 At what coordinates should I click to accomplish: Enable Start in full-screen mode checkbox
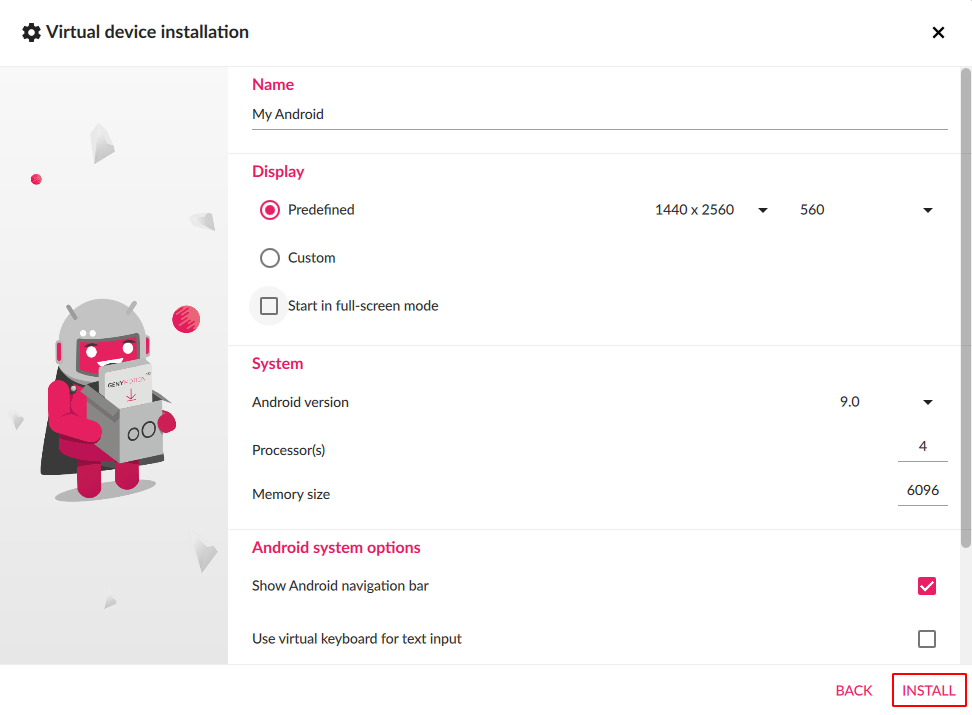[269, 306]
